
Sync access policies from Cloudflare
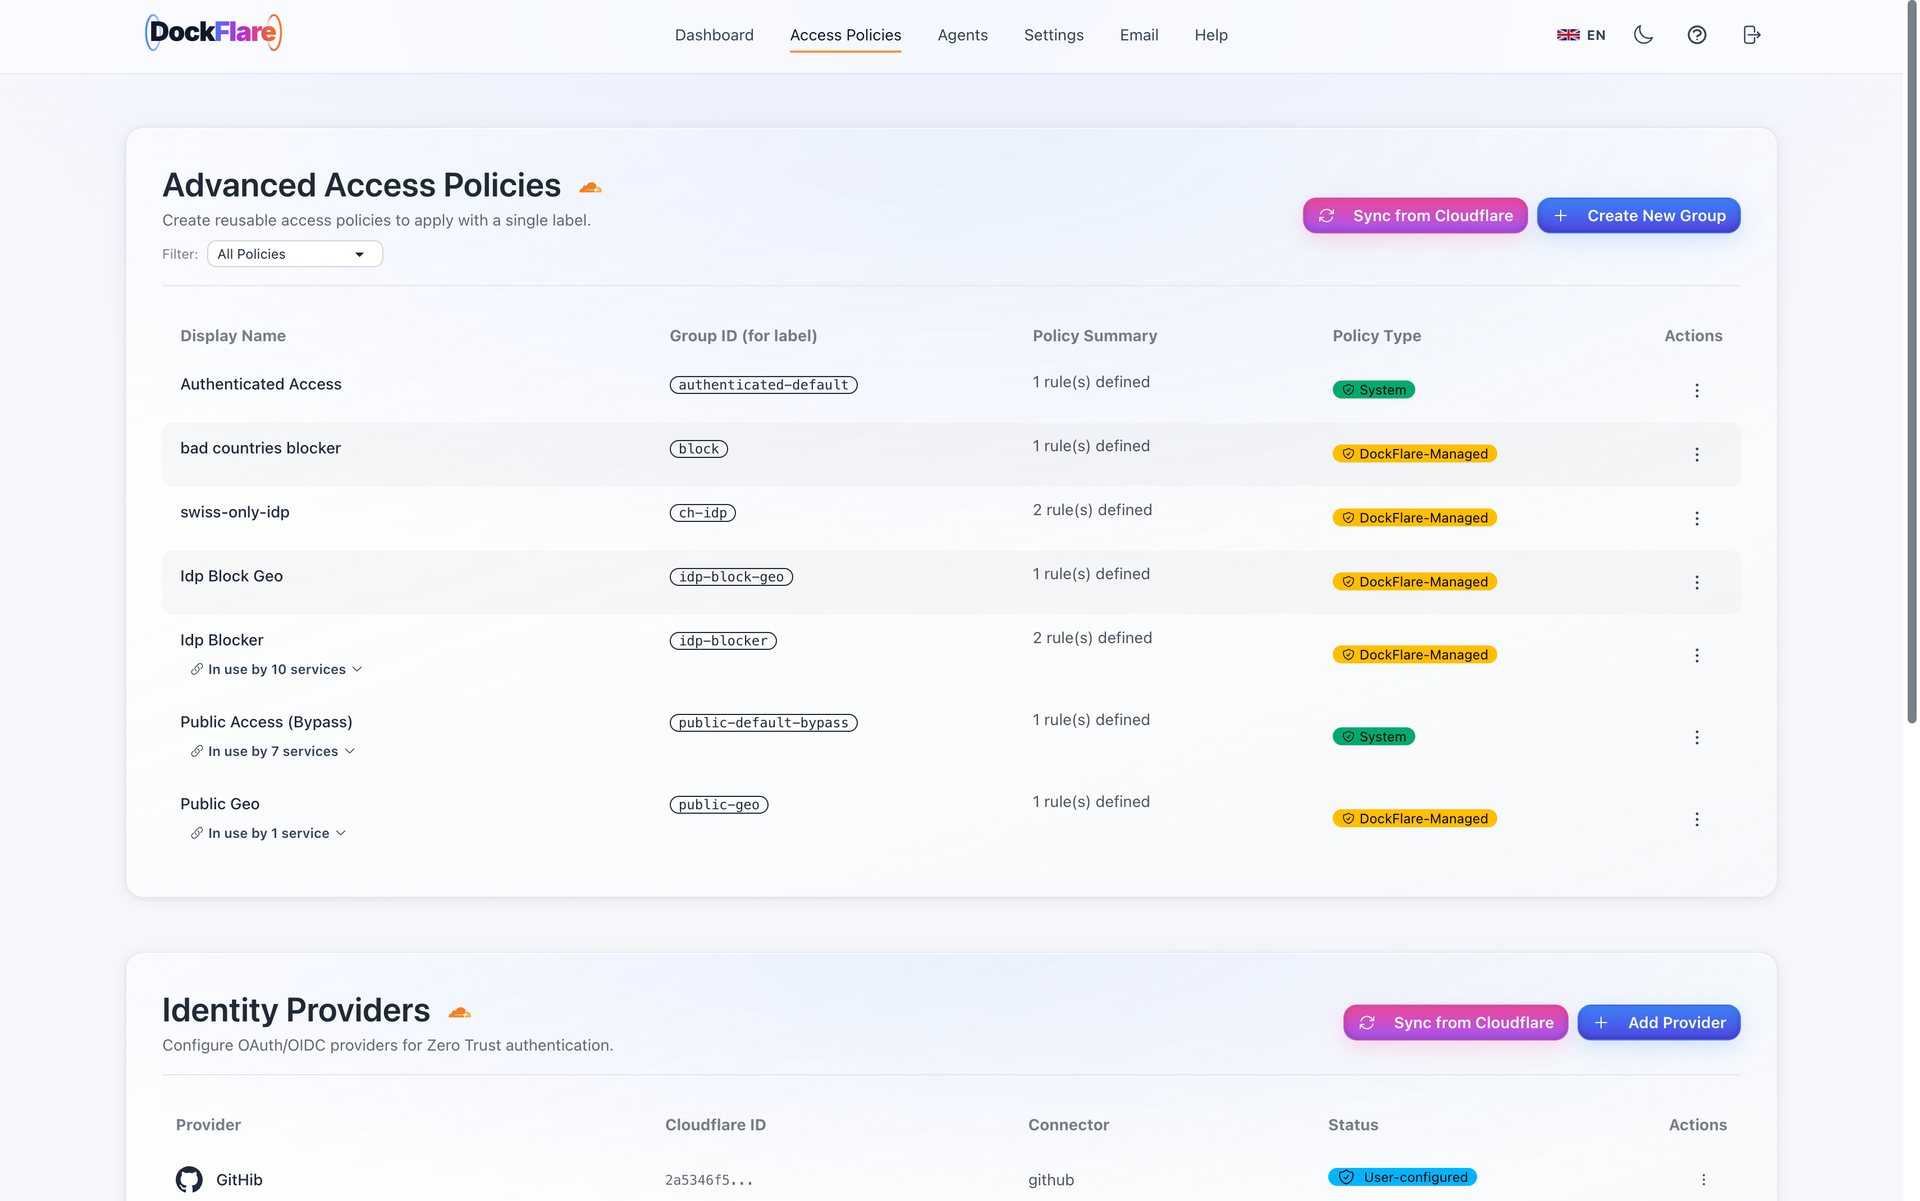coord(1415,216)
